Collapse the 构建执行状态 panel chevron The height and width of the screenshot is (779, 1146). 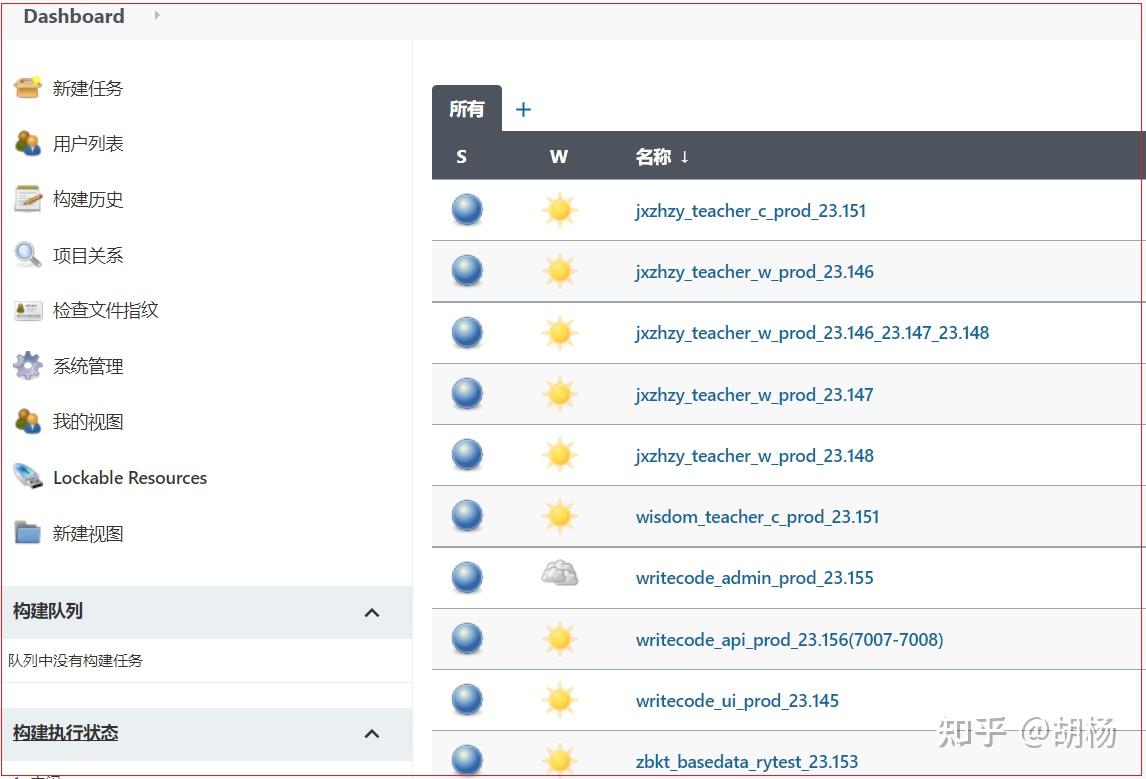point(372,734)
